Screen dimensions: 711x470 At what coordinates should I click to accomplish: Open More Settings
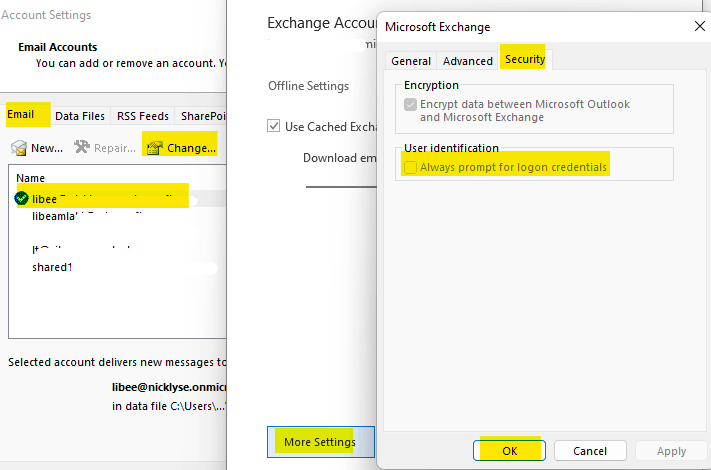point(320,442)
